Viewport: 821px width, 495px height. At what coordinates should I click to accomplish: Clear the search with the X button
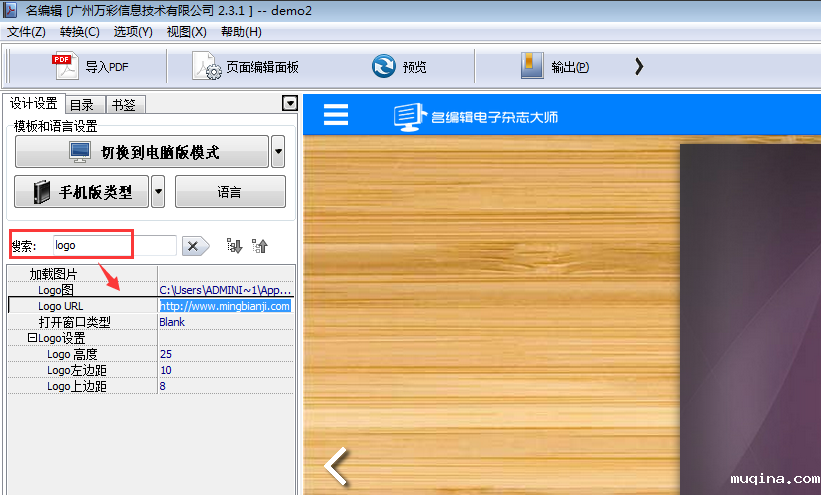tap(196, 246)
